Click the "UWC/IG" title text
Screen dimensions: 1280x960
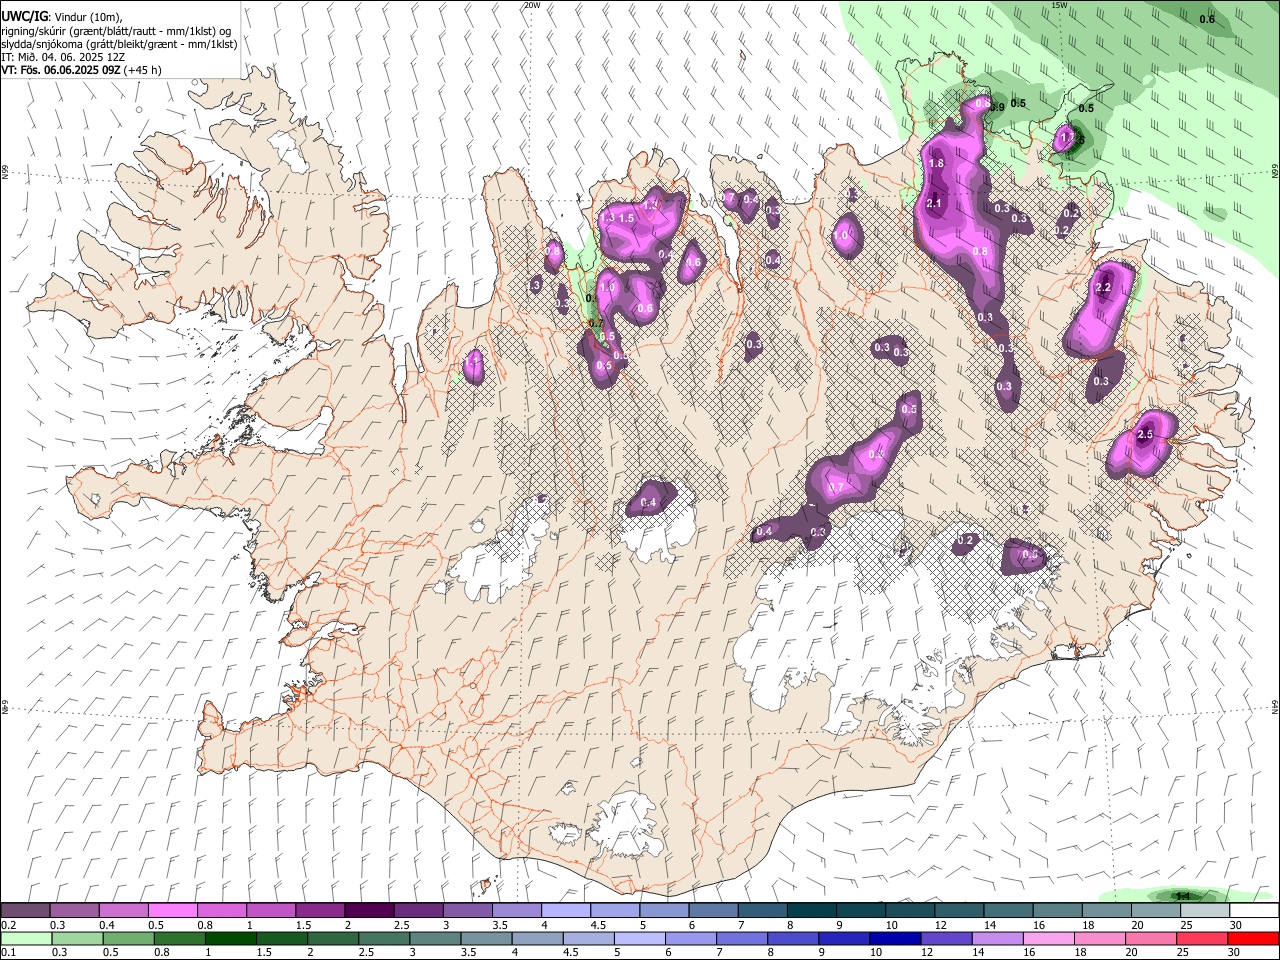(24, 16)
